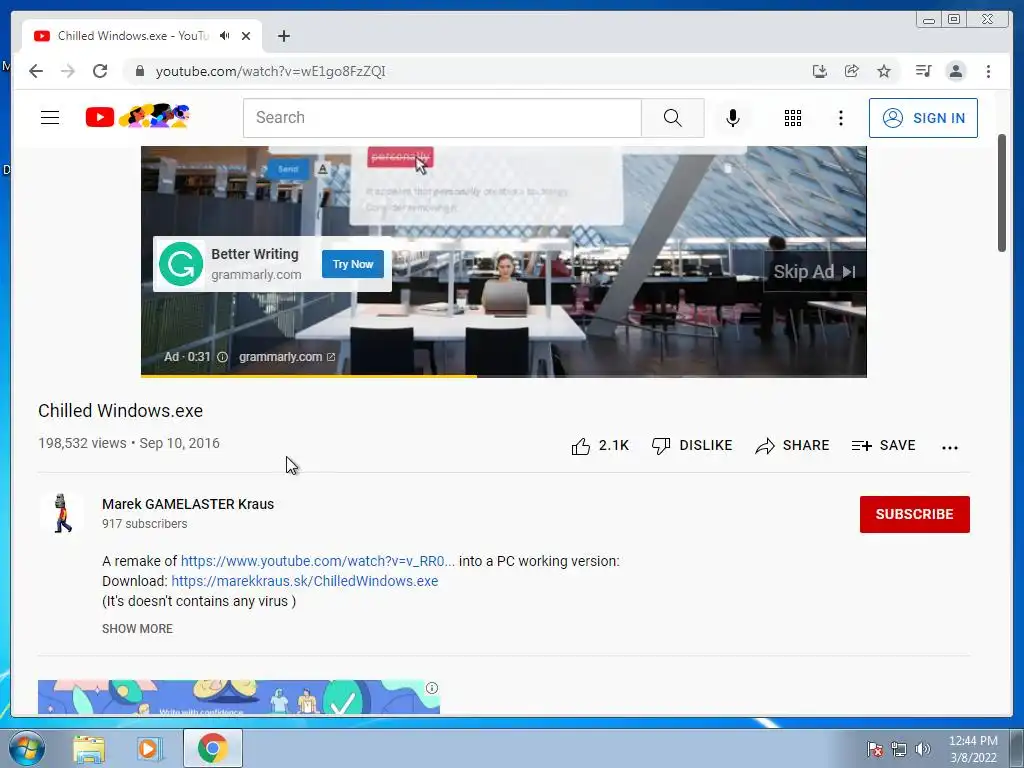The height and width of the screenshot is (768, 1024).
Task: Click Try Now on the Grammarly ad
Action: click(353, 264)
